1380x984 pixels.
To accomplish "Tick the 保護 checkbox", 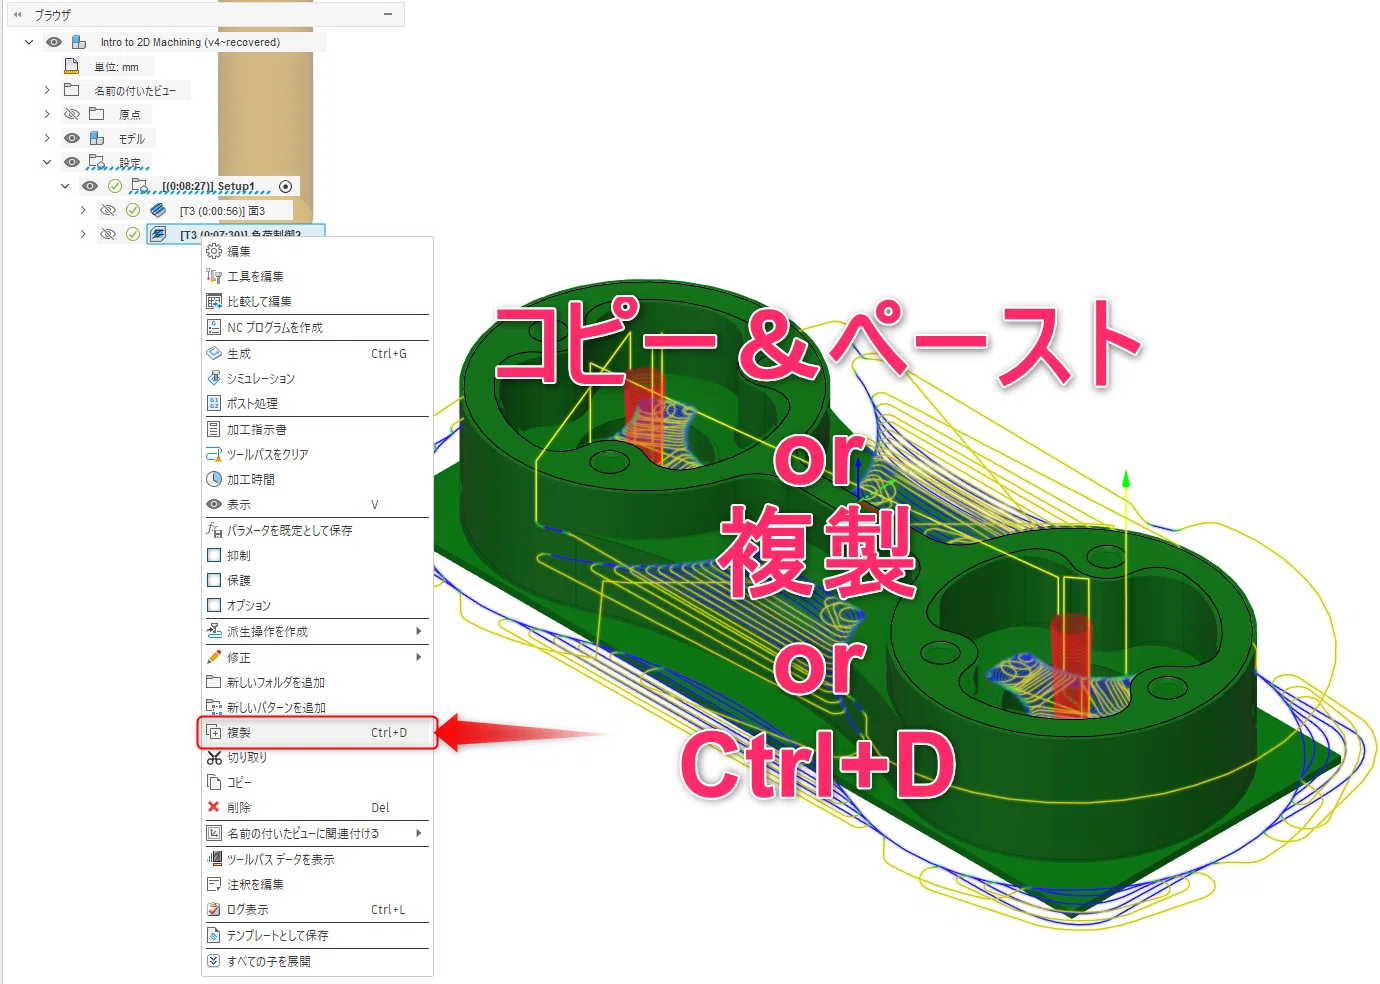I will (x=214, y=580).
